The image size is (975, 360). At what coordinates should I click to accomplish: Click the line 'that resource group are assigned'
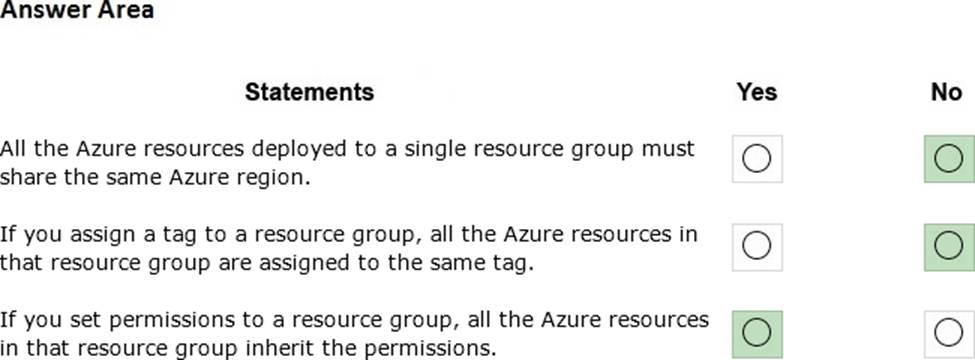point(267,264)
